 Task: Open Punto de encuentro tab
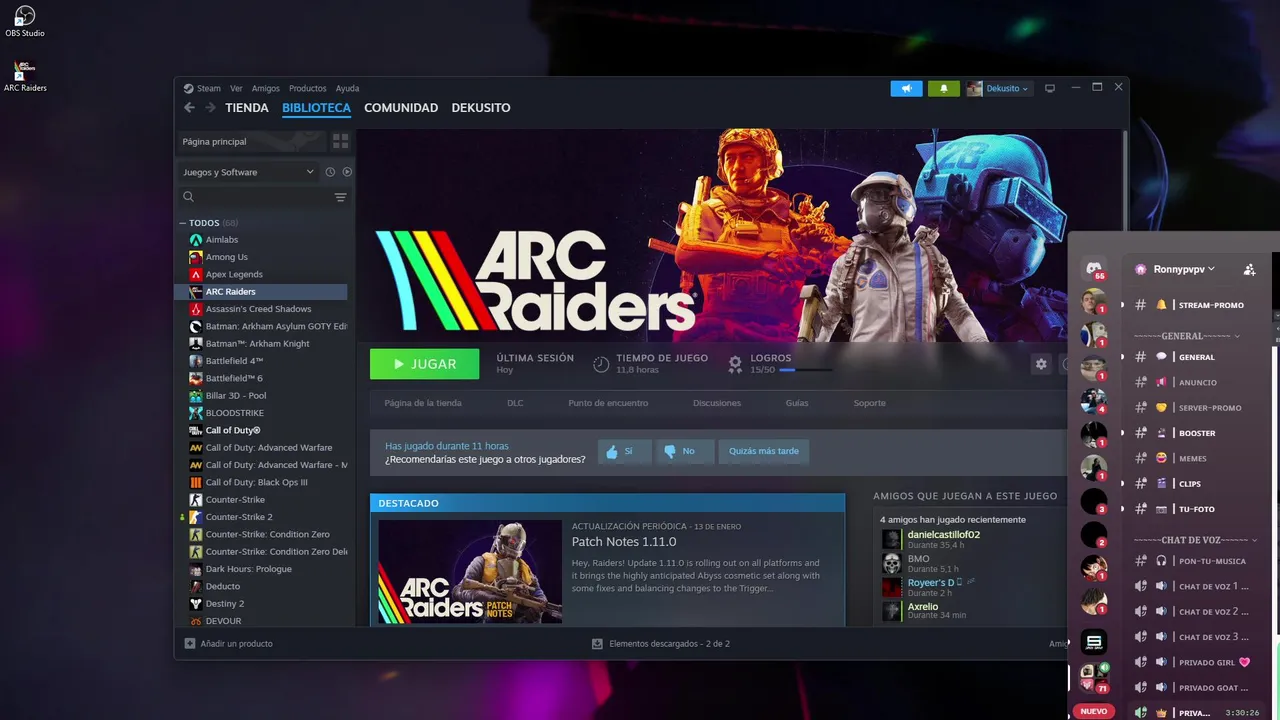608,403
